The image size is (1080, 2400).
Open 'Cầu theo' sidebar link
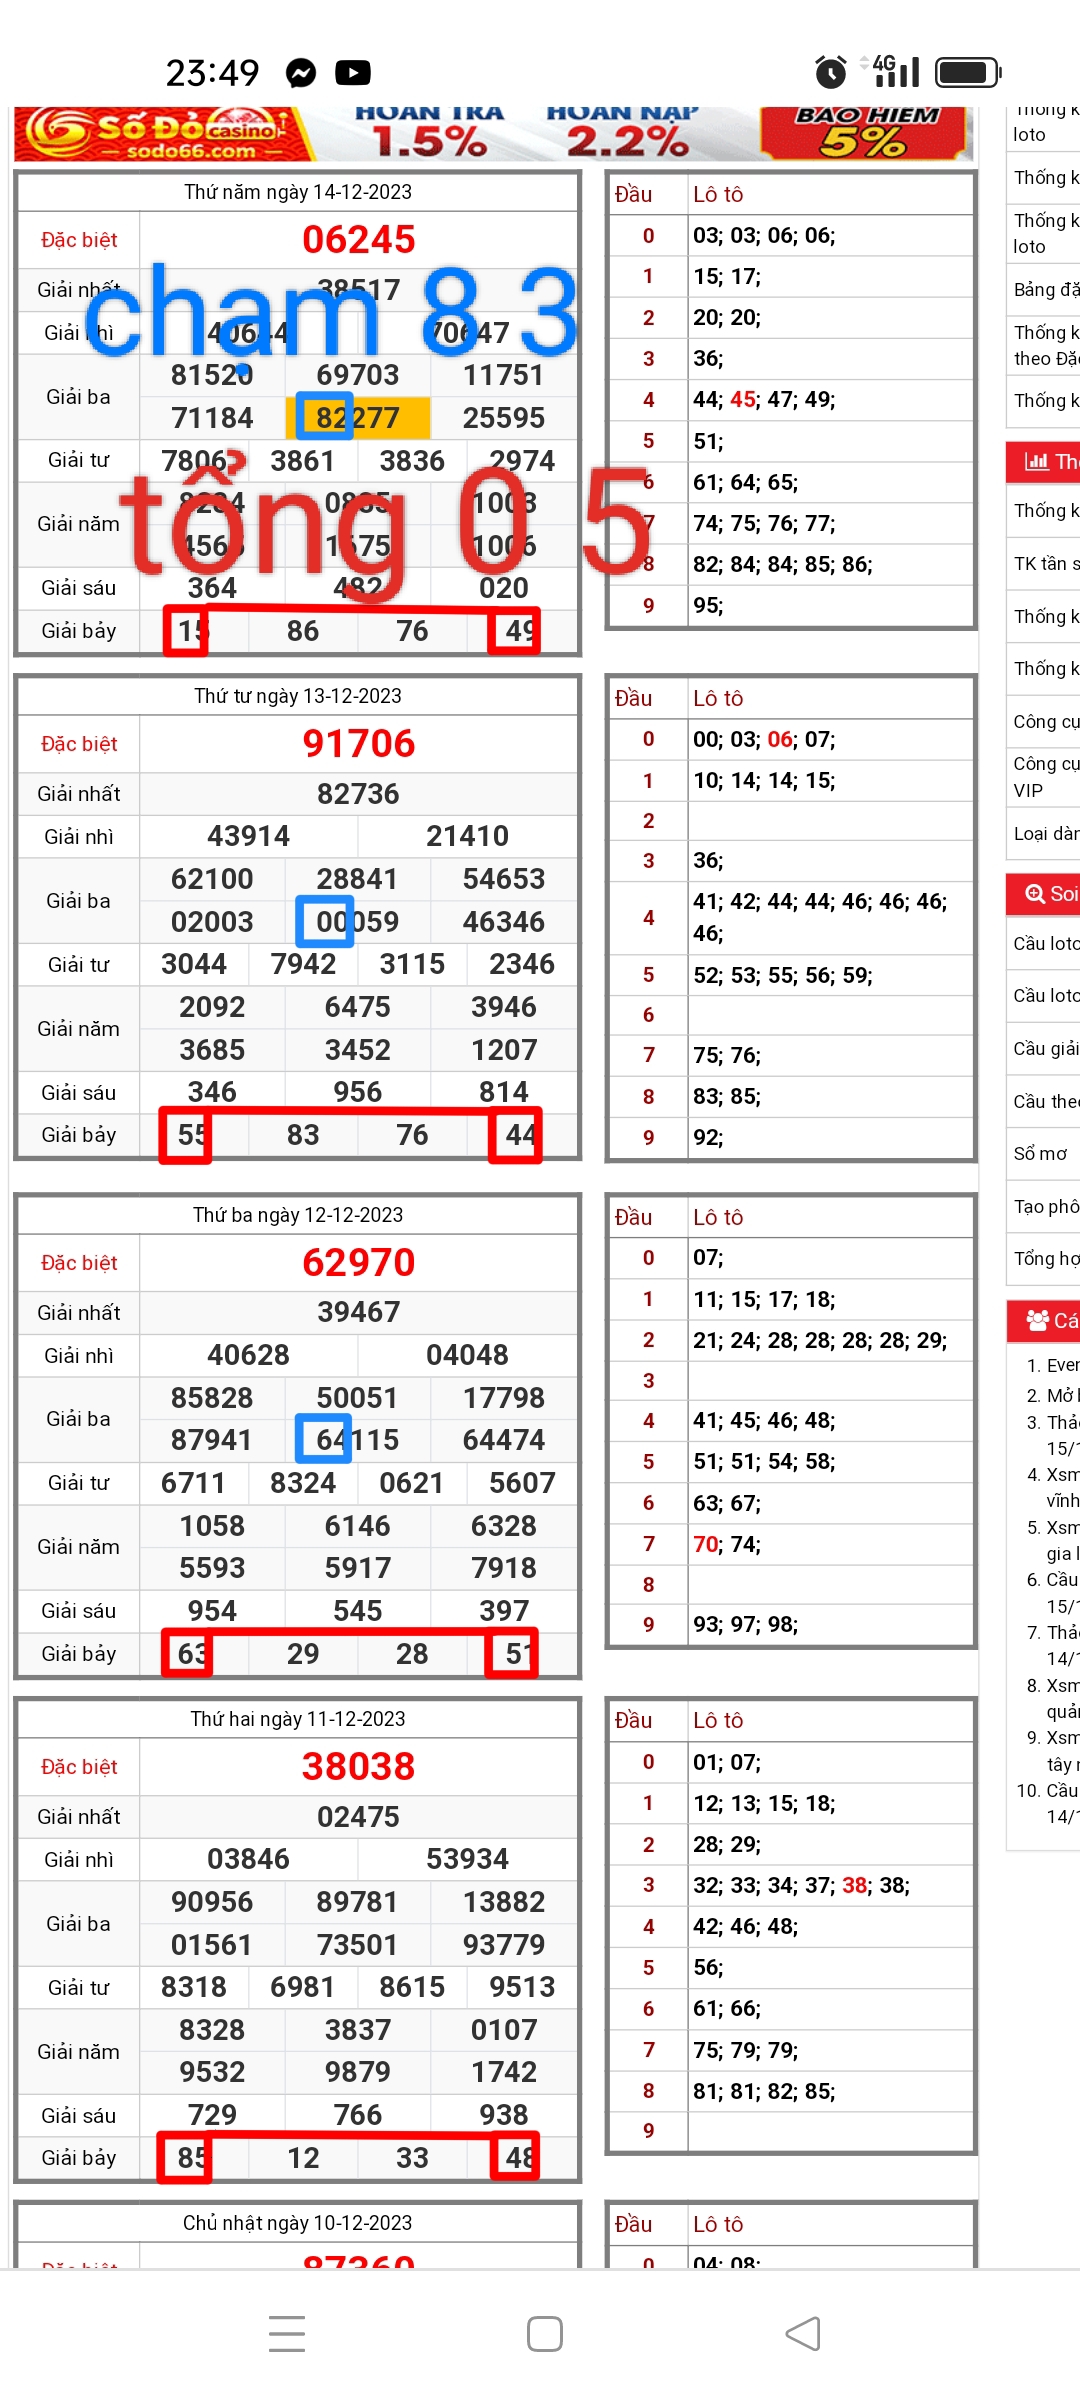[x=1045, y=1101]
